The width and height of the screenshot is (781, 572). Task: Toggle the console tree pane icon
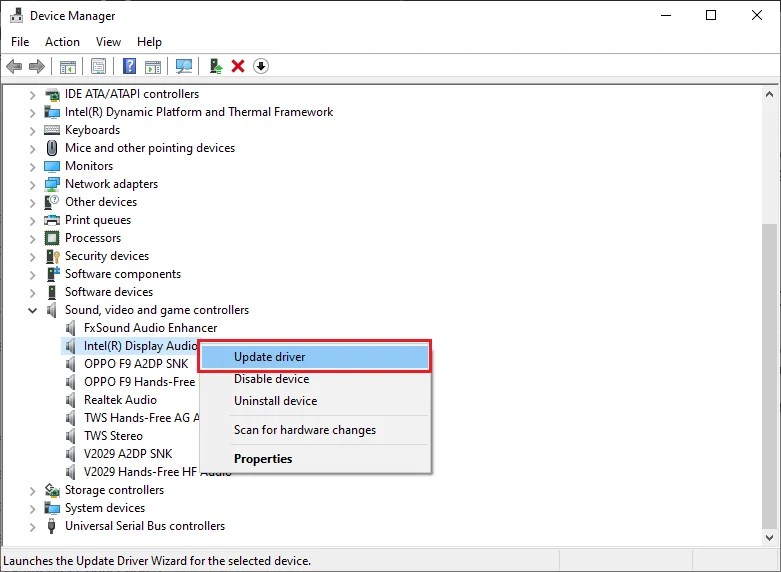click(68, 66)
